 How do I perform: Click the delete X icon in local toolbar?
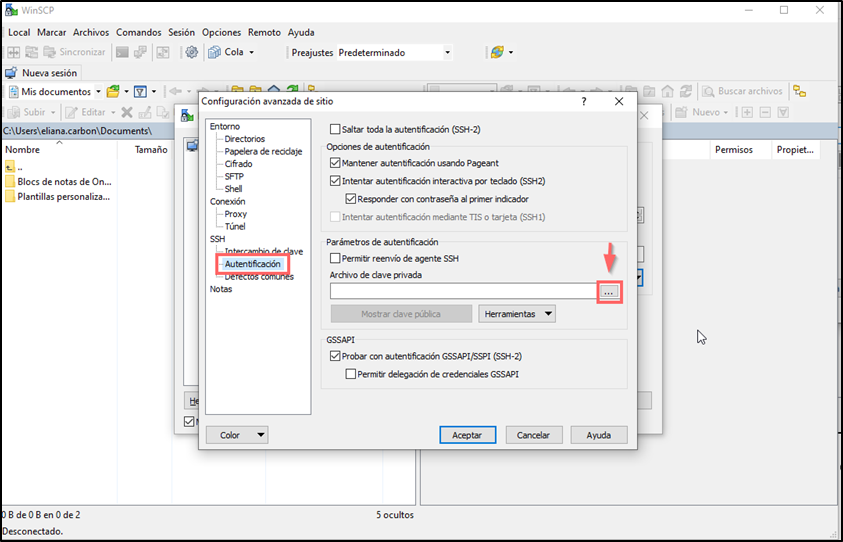[x=127, y=112]
